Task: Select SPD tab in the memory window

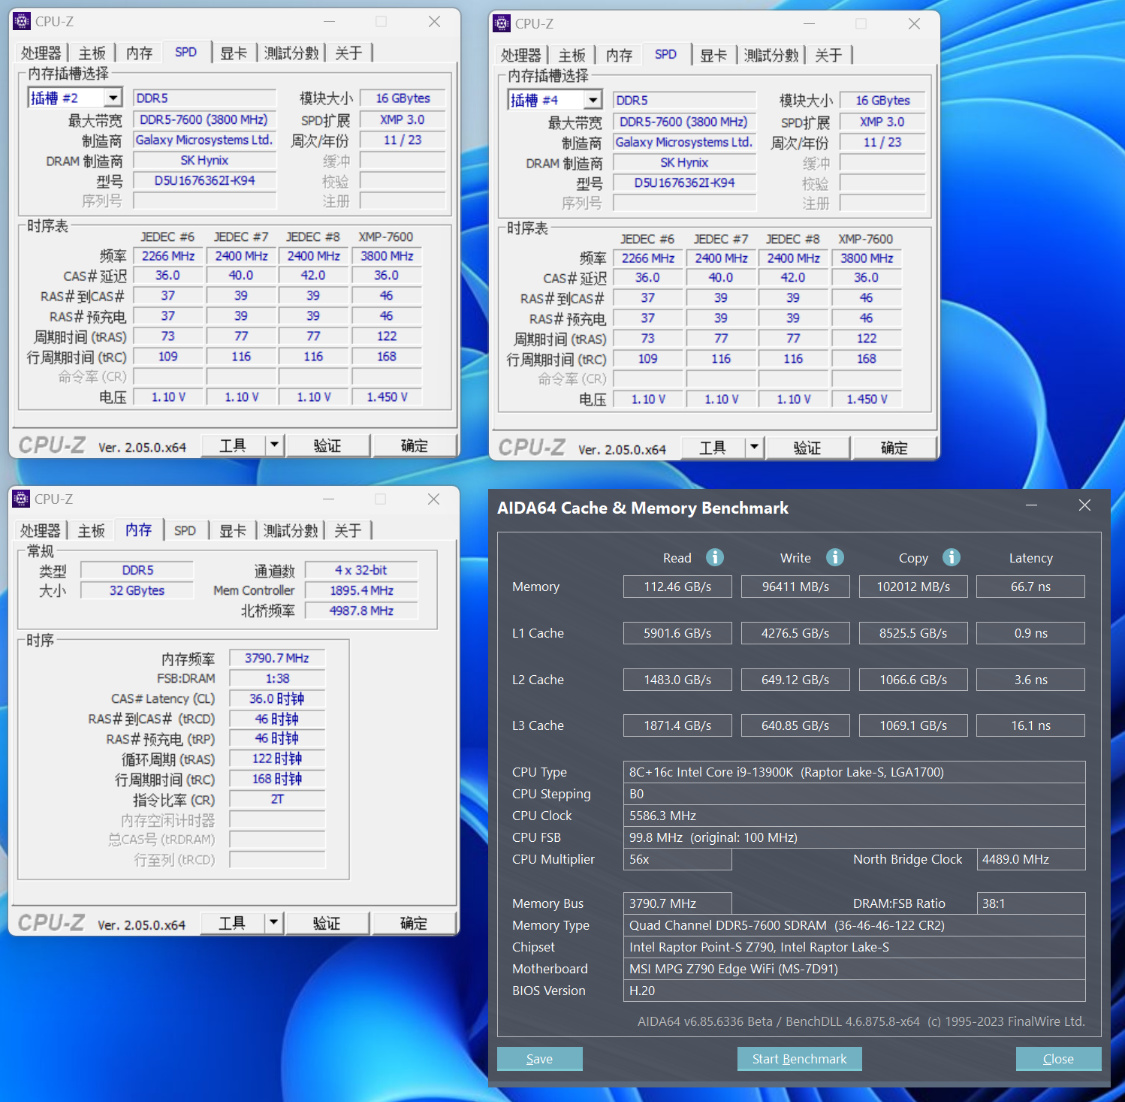Action: tap(185, 530)
